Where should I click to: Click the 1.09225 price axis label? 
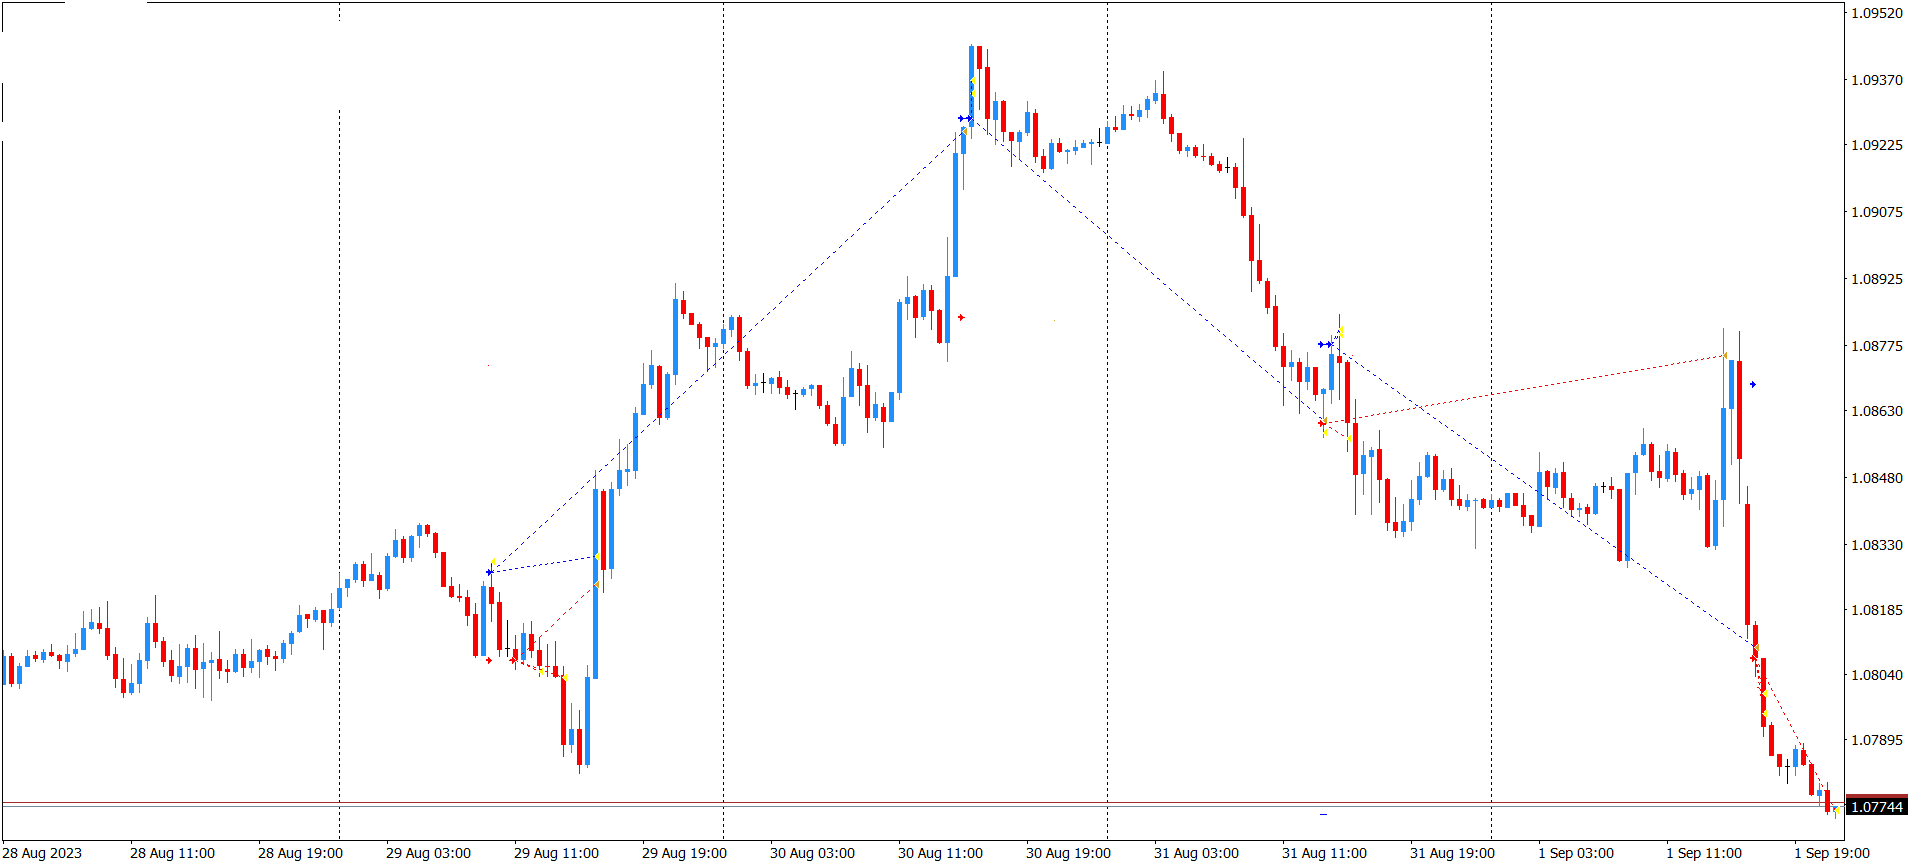(x=1877, y=145)
